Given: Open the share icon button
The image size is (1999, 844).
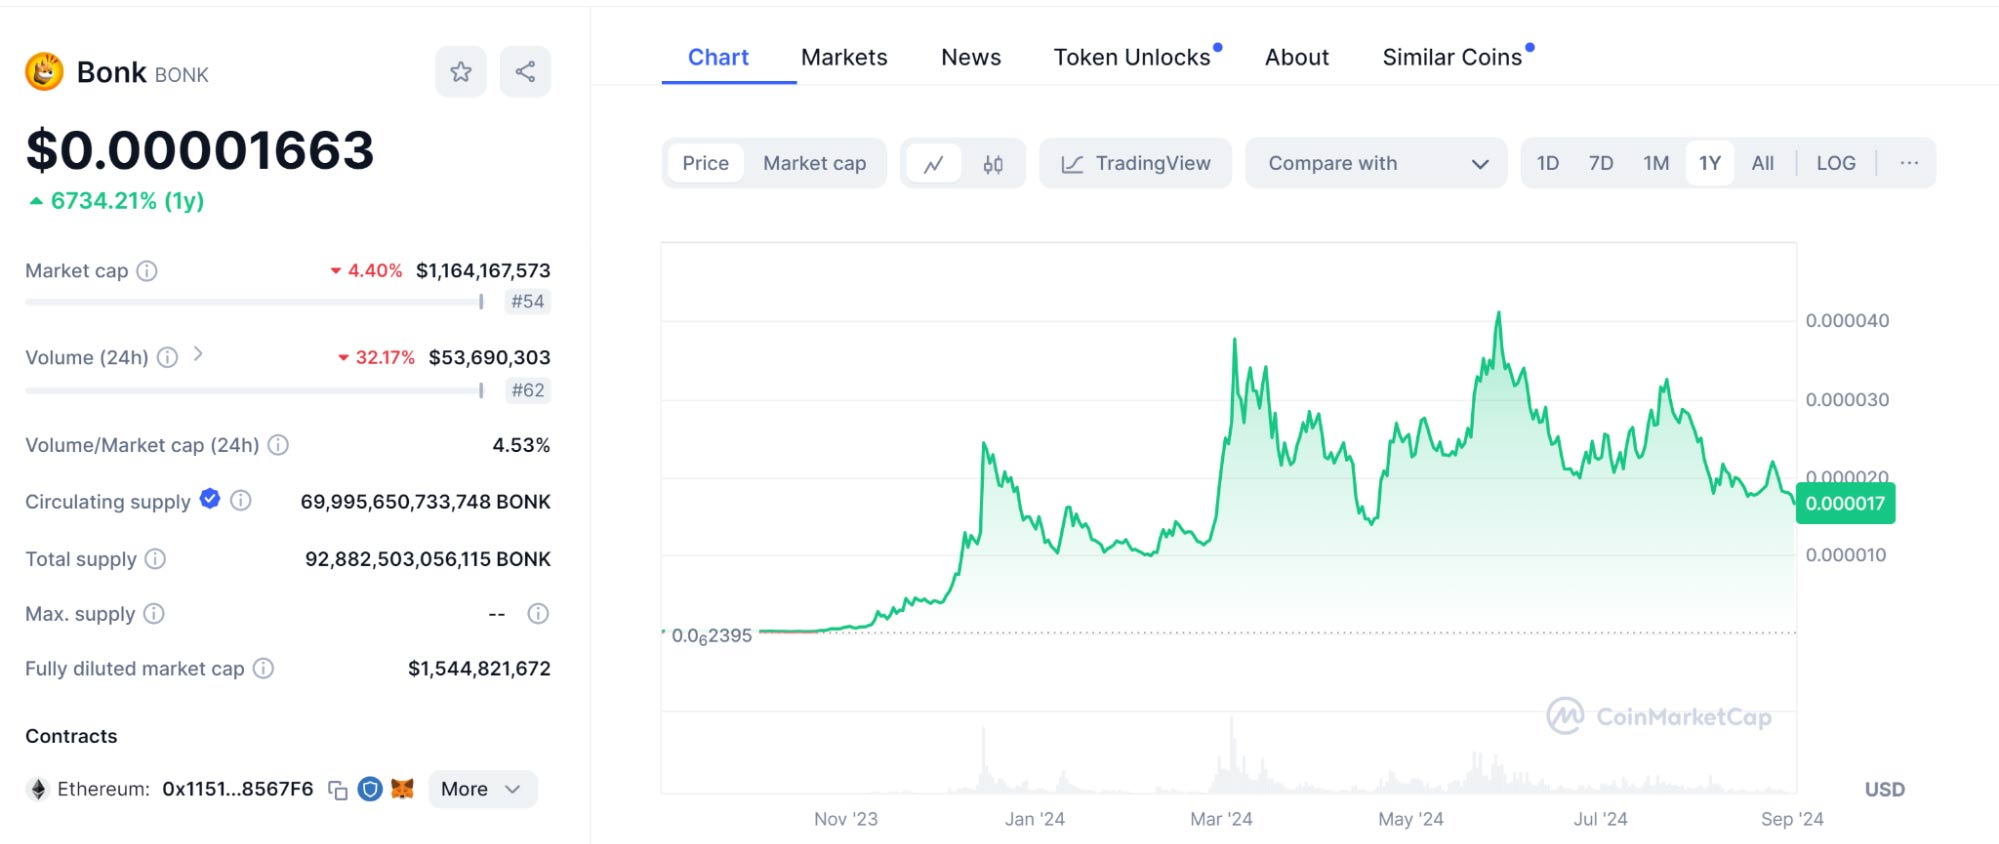Looking at the screenshot, I should (x=525, y=72).
